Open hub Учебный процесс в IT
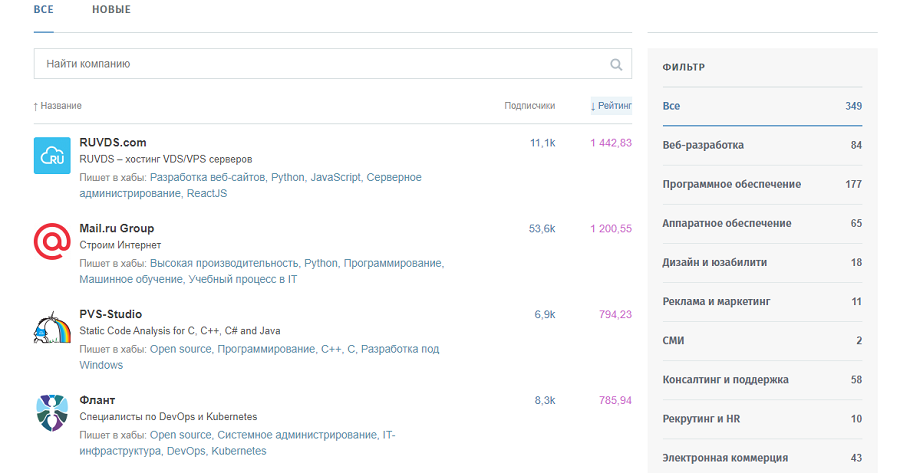This screenshot has height=473, width=900. 243,280
